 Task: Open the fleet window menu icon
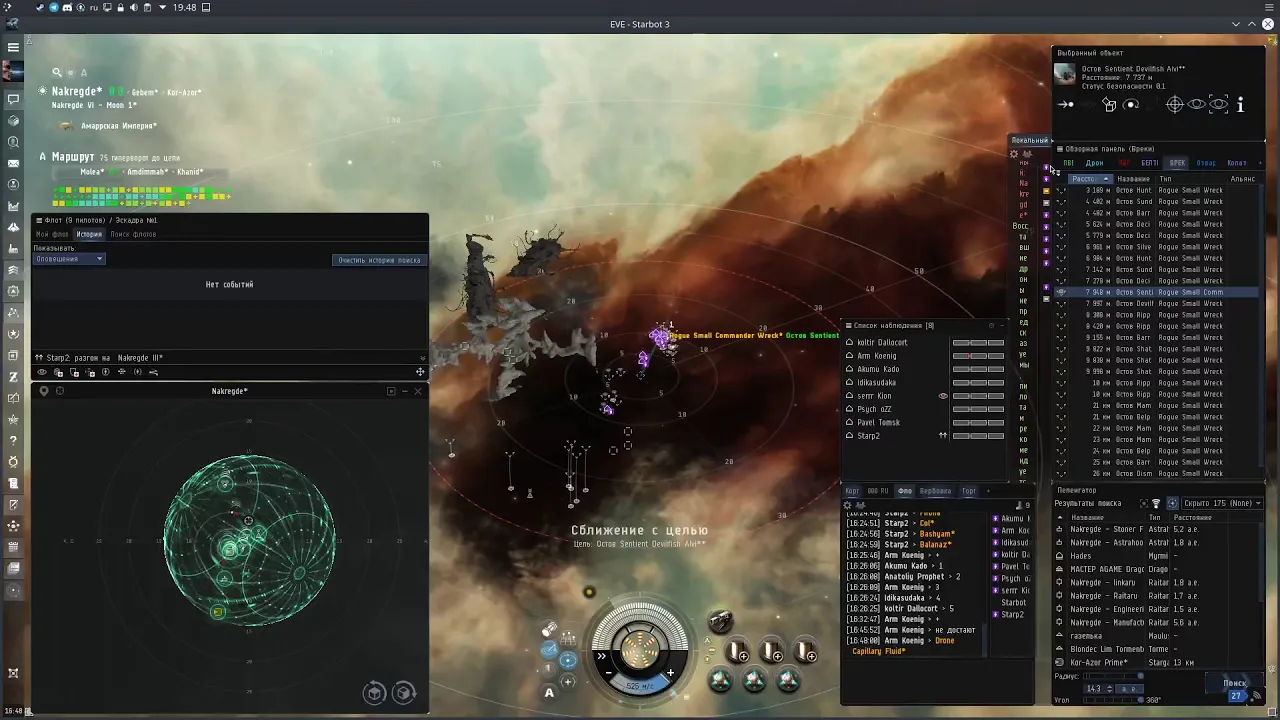[39, 220]
